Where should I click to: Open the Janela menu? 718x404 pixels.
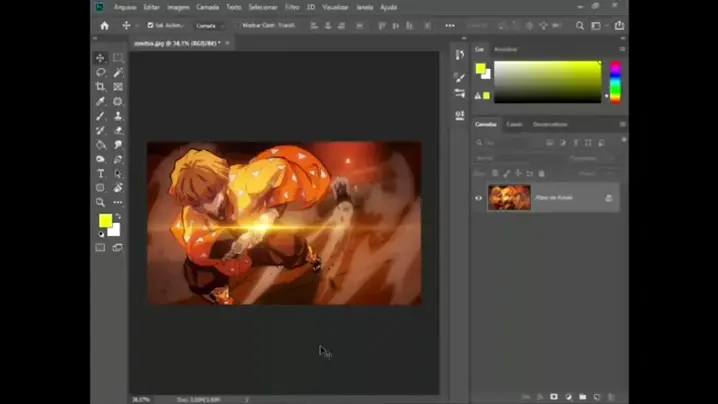(x=364, y=7)
